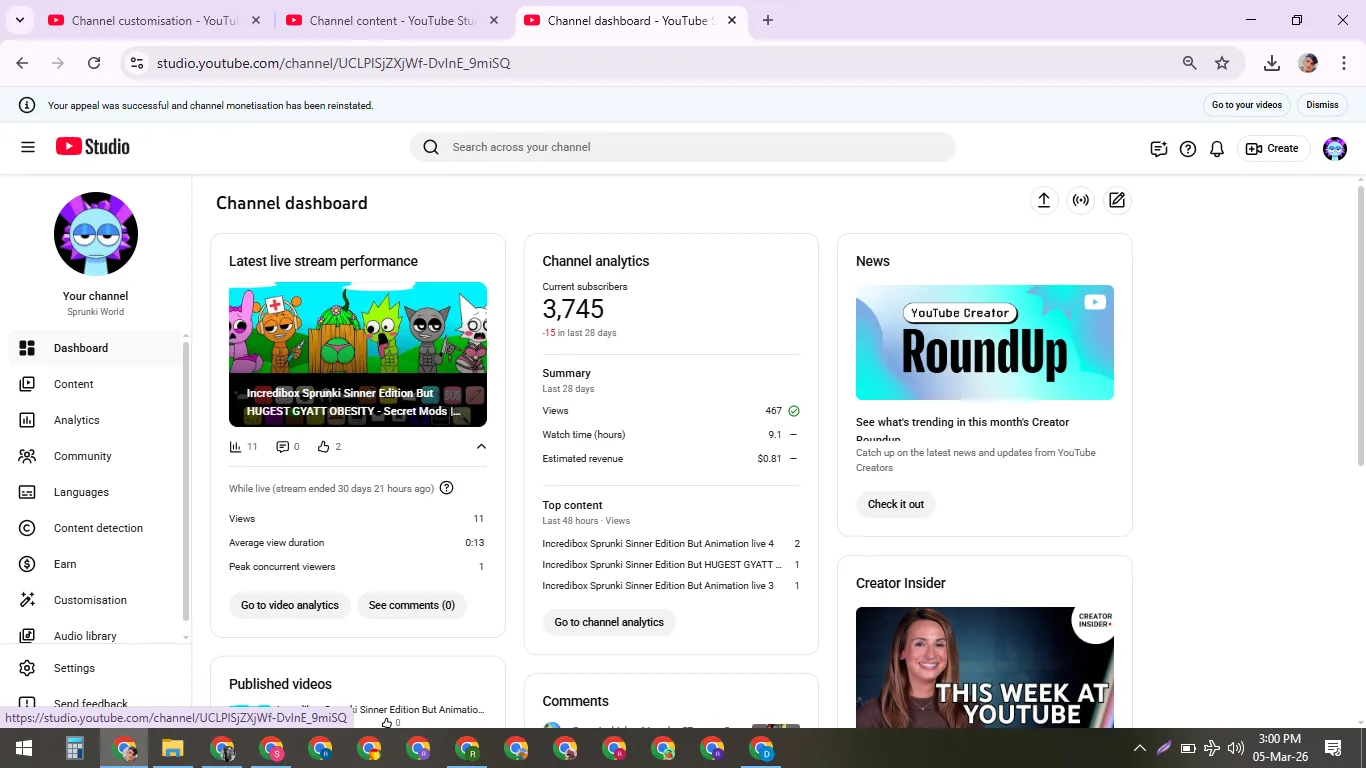Open the Windows Start menu
Image resolution: width=1366 pixels, height=768 pixels.
[x=24, y=748]
